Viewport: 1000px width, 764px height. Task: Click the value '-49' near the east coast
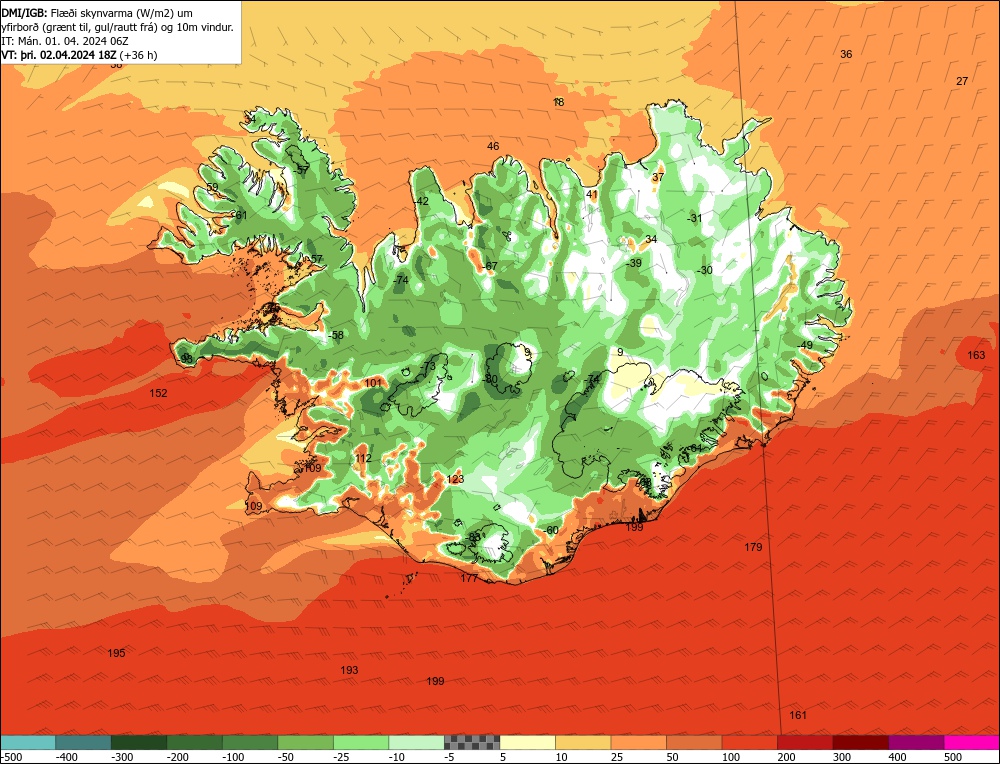[805, 345]
